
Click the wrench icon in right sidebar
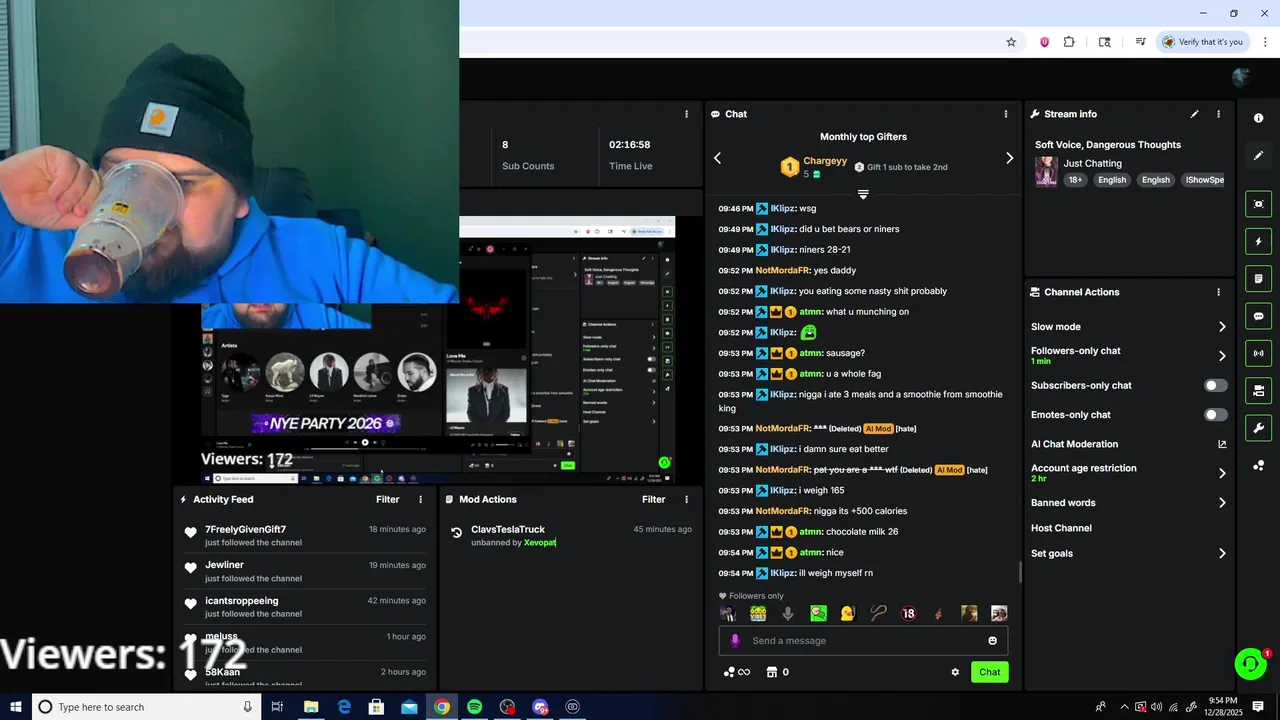click(x=1258, y=428)
